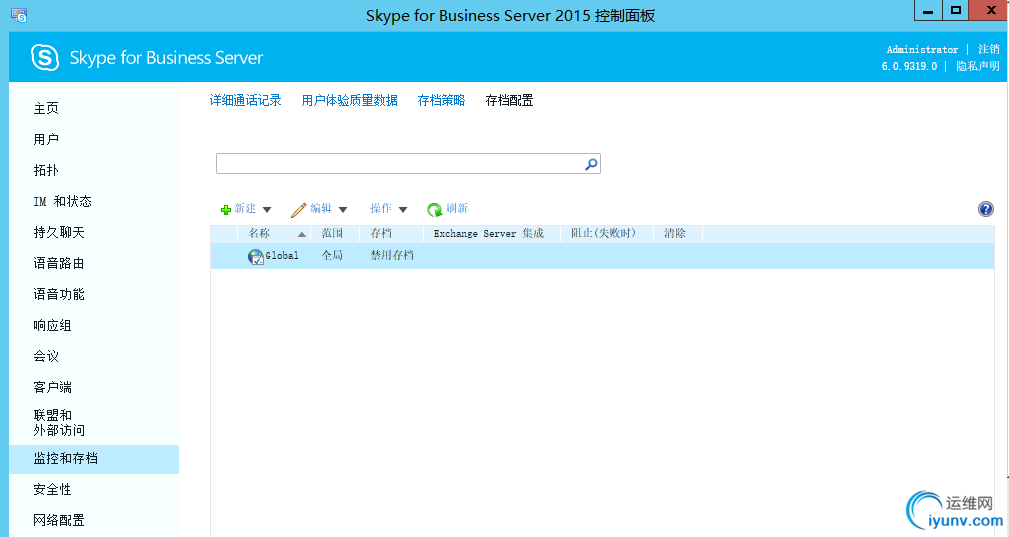Click the title bar application icon
1009x537 pixels.
pos(19,15)
